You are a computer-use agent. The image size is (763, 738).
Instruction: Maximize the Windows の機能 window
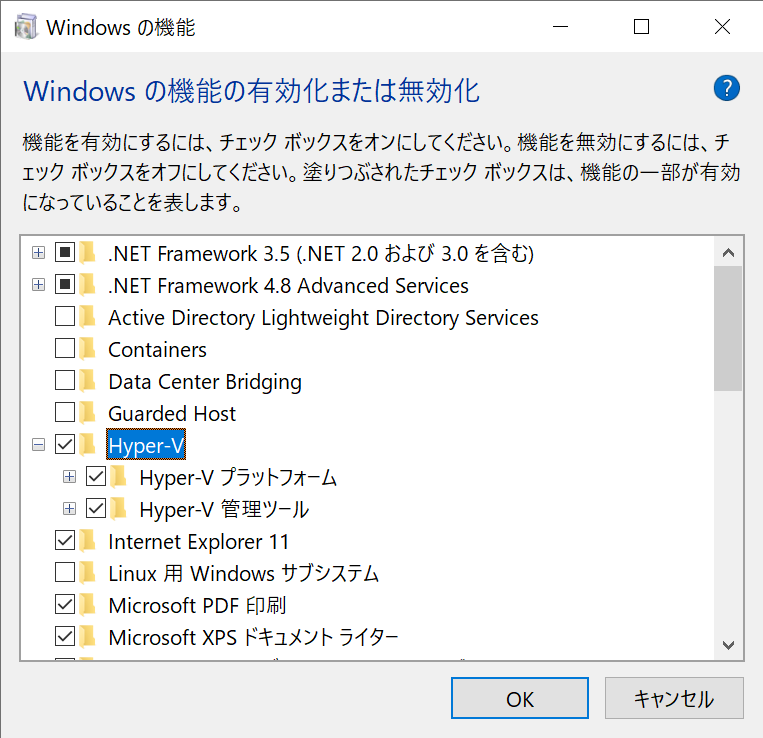point(641,27)
